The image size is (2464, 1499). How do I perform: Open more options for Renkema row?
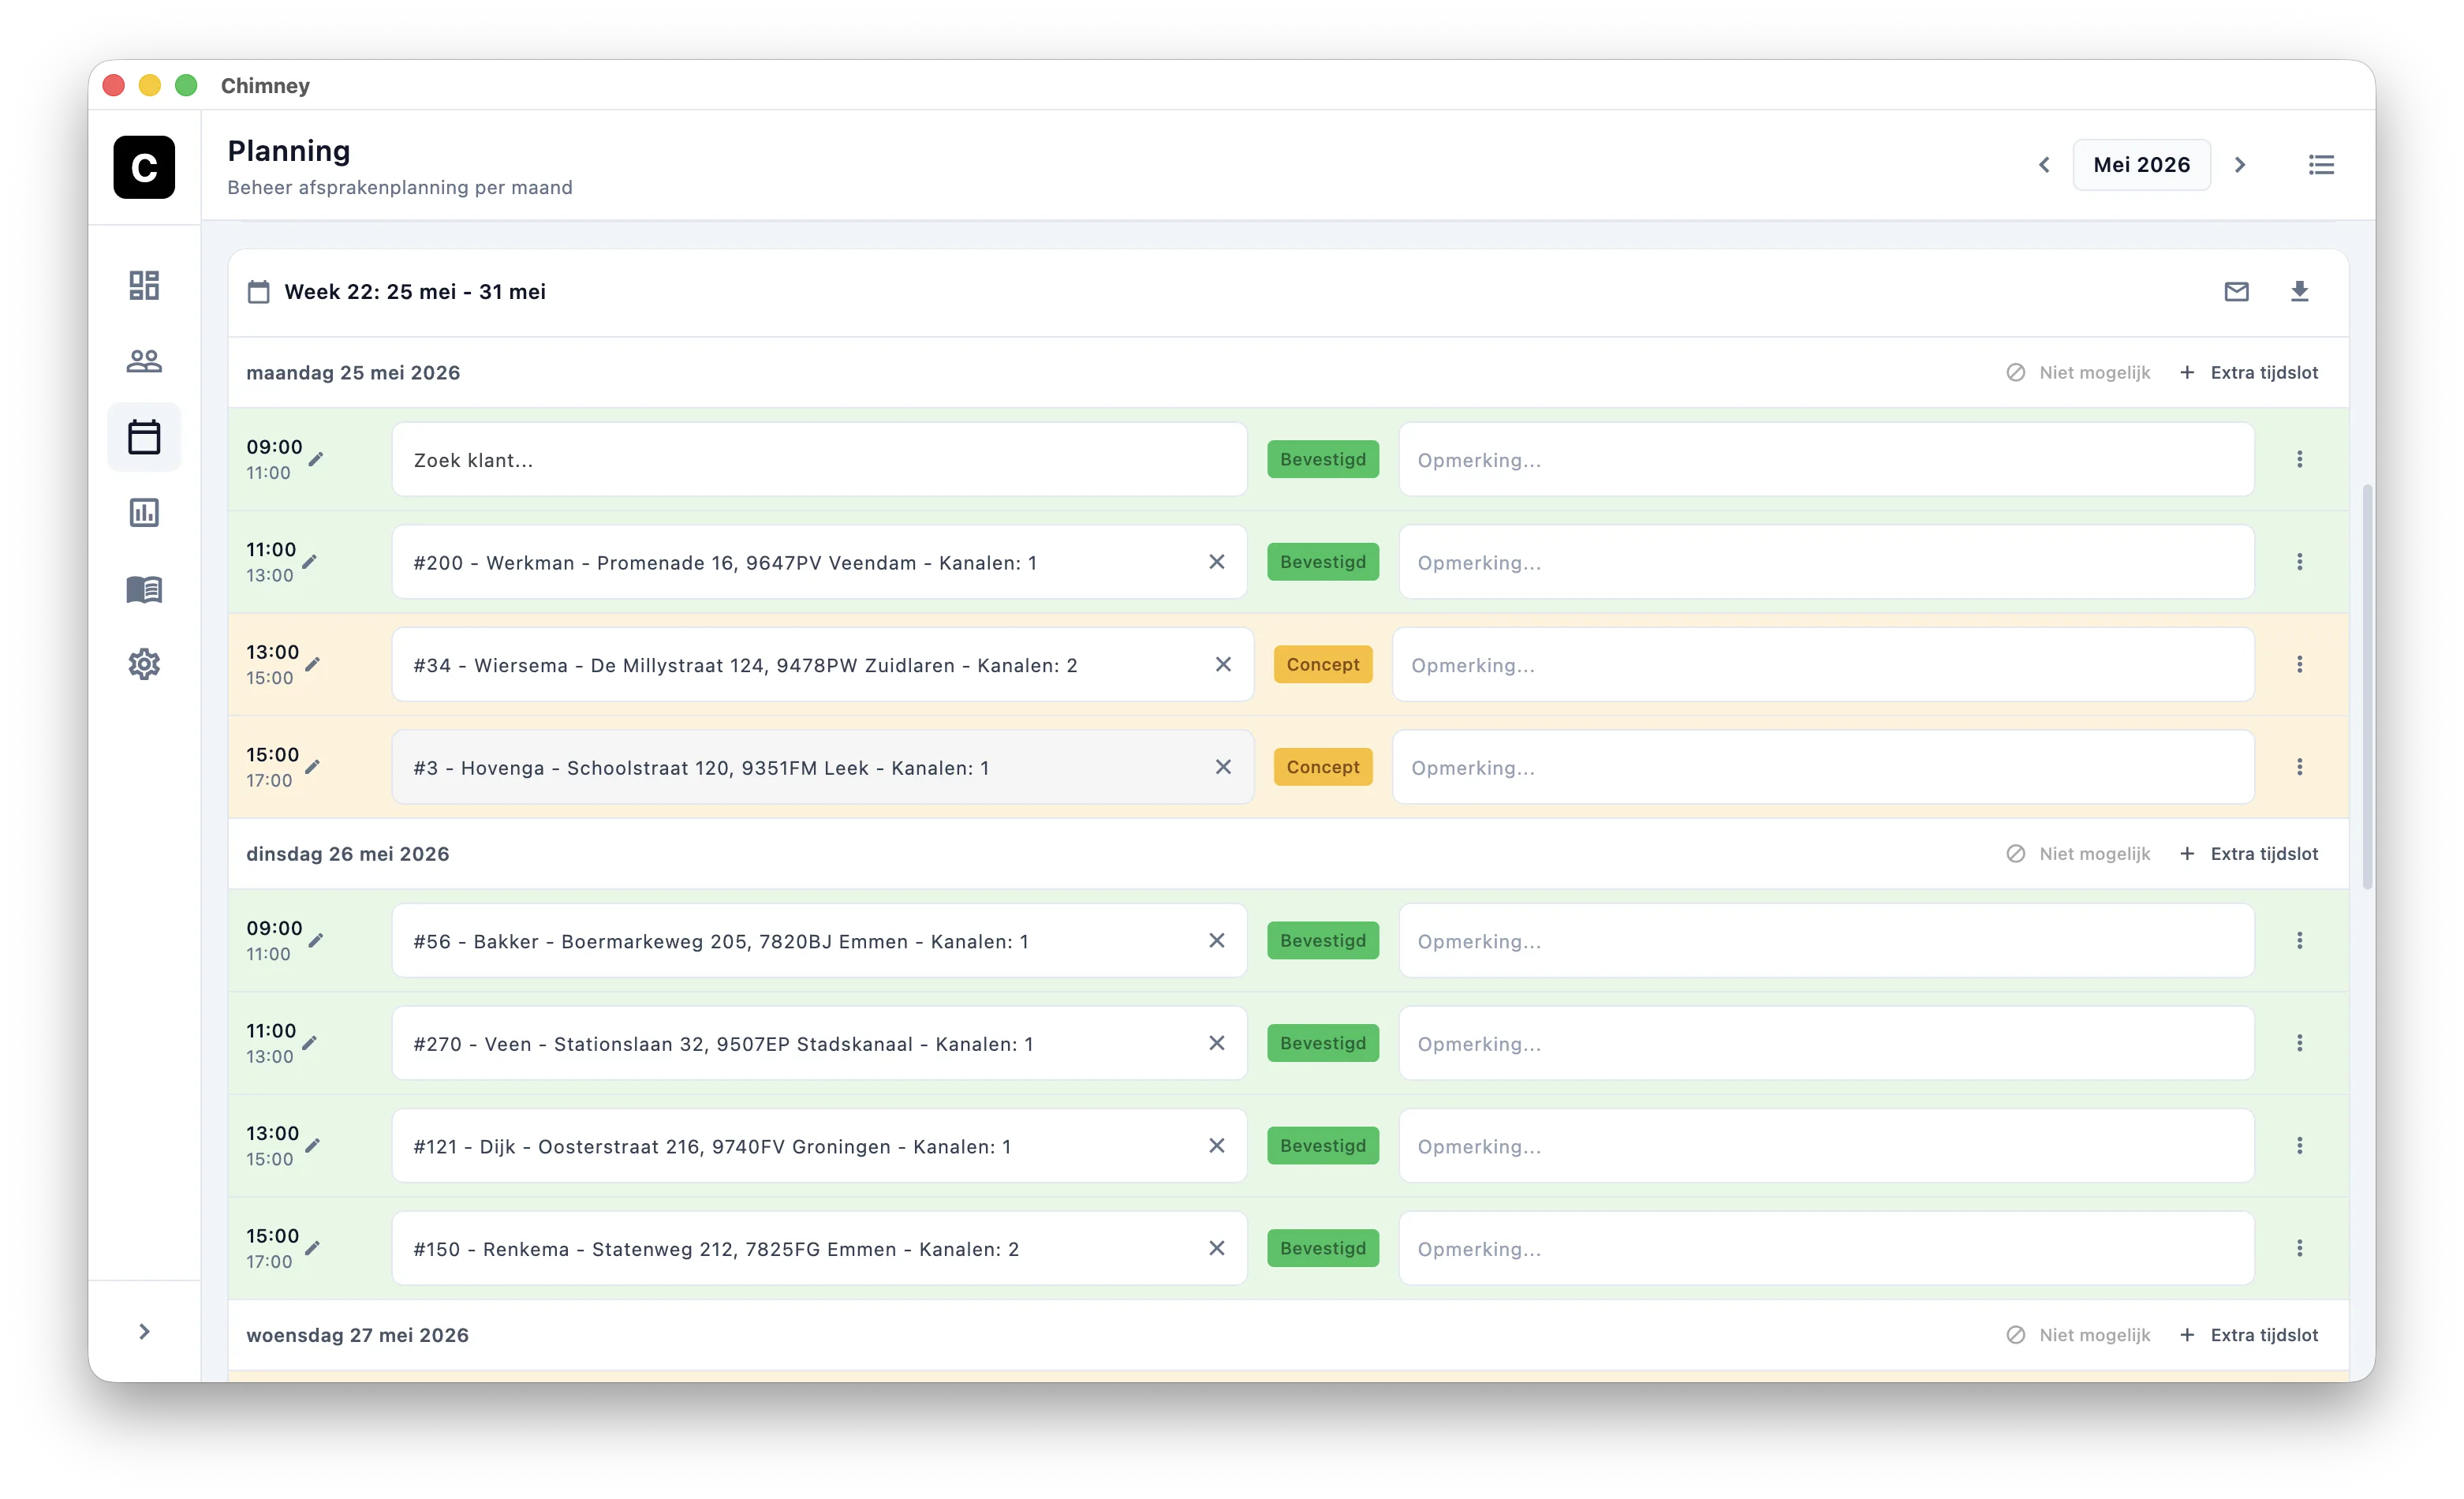(x=2299, y=1248)
